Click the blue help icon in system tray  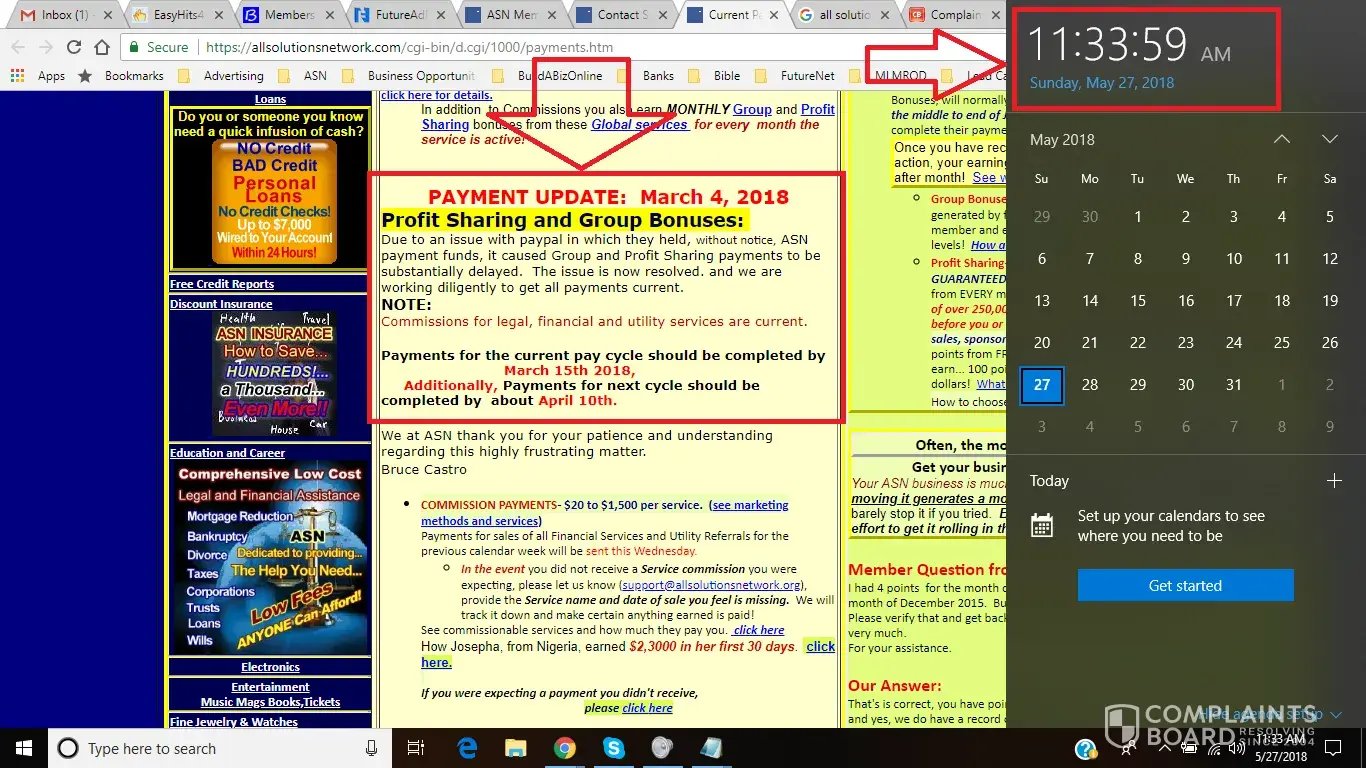[1085, 749]
